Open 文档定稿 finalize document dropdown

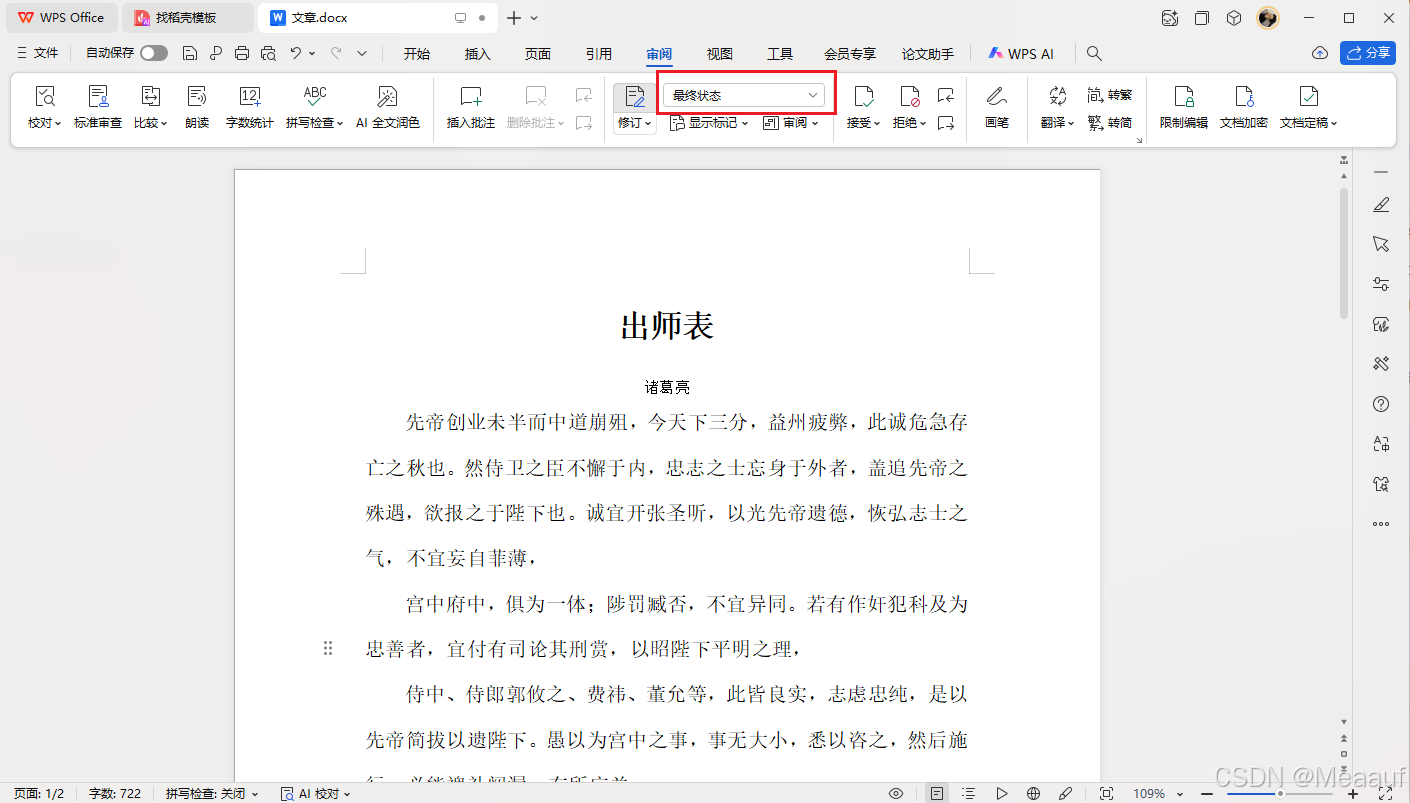point(1309,108)
